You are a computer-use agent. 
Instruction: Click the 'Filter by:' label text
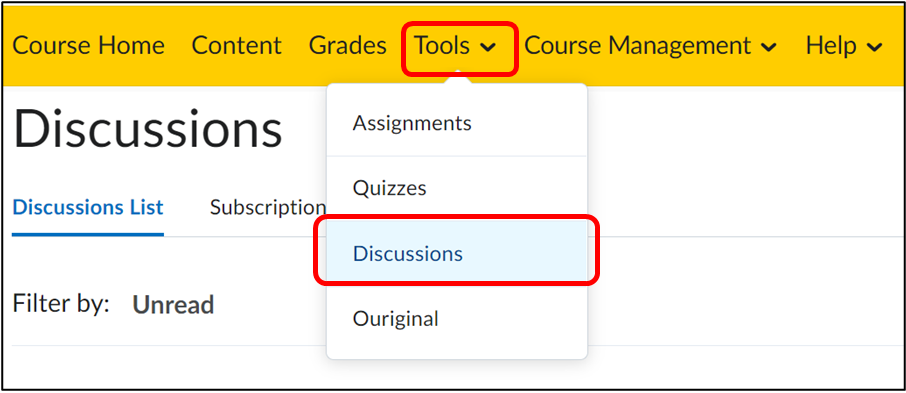[61, 303]
